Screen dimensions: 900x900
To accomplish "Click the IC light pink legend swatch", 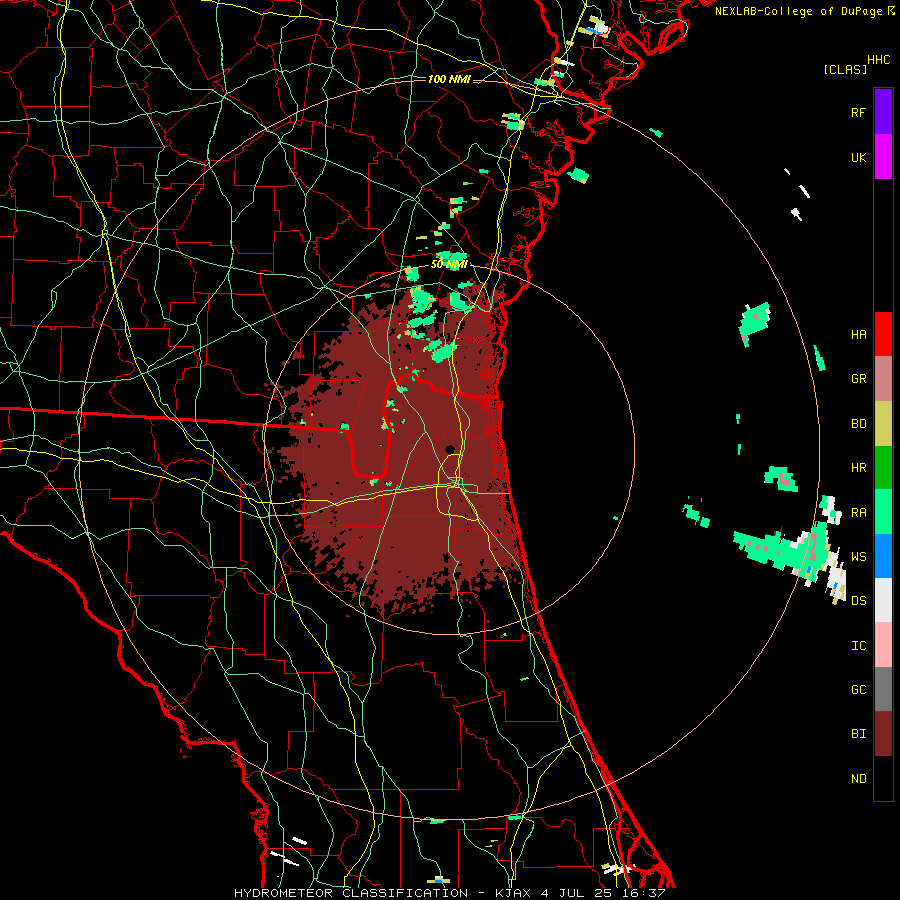I will click(883, 645).
